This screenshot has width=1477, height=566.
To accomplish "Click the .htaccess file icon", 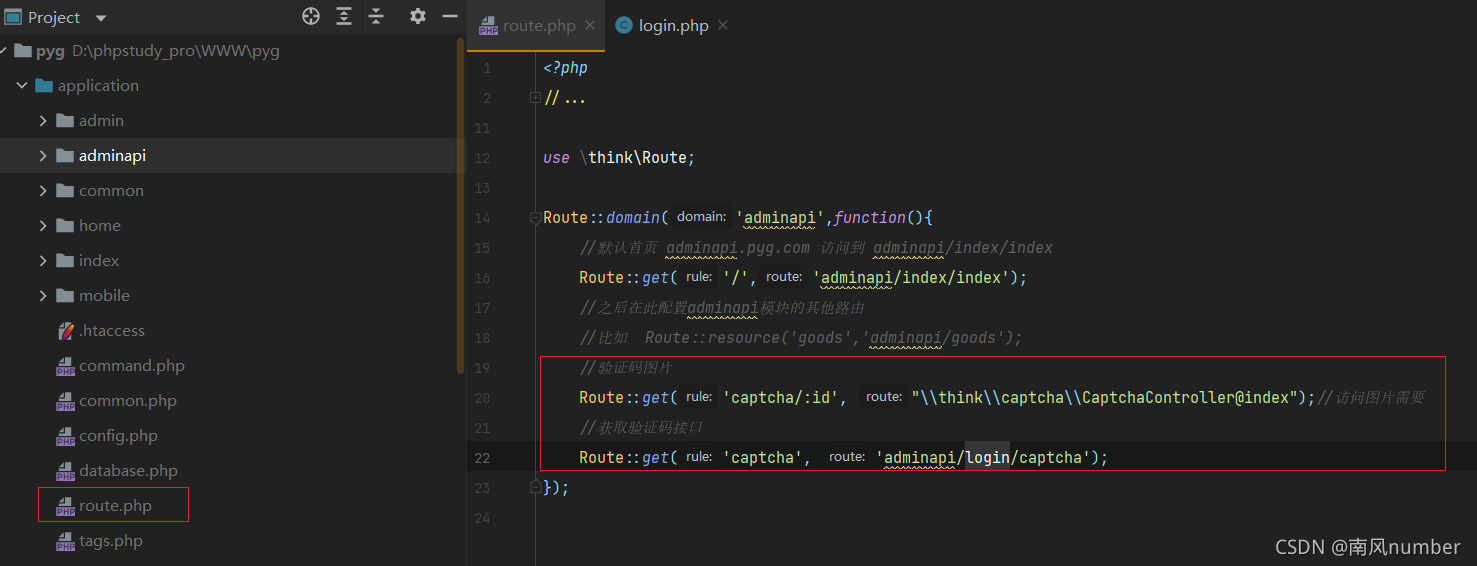I will pos(65,331).
